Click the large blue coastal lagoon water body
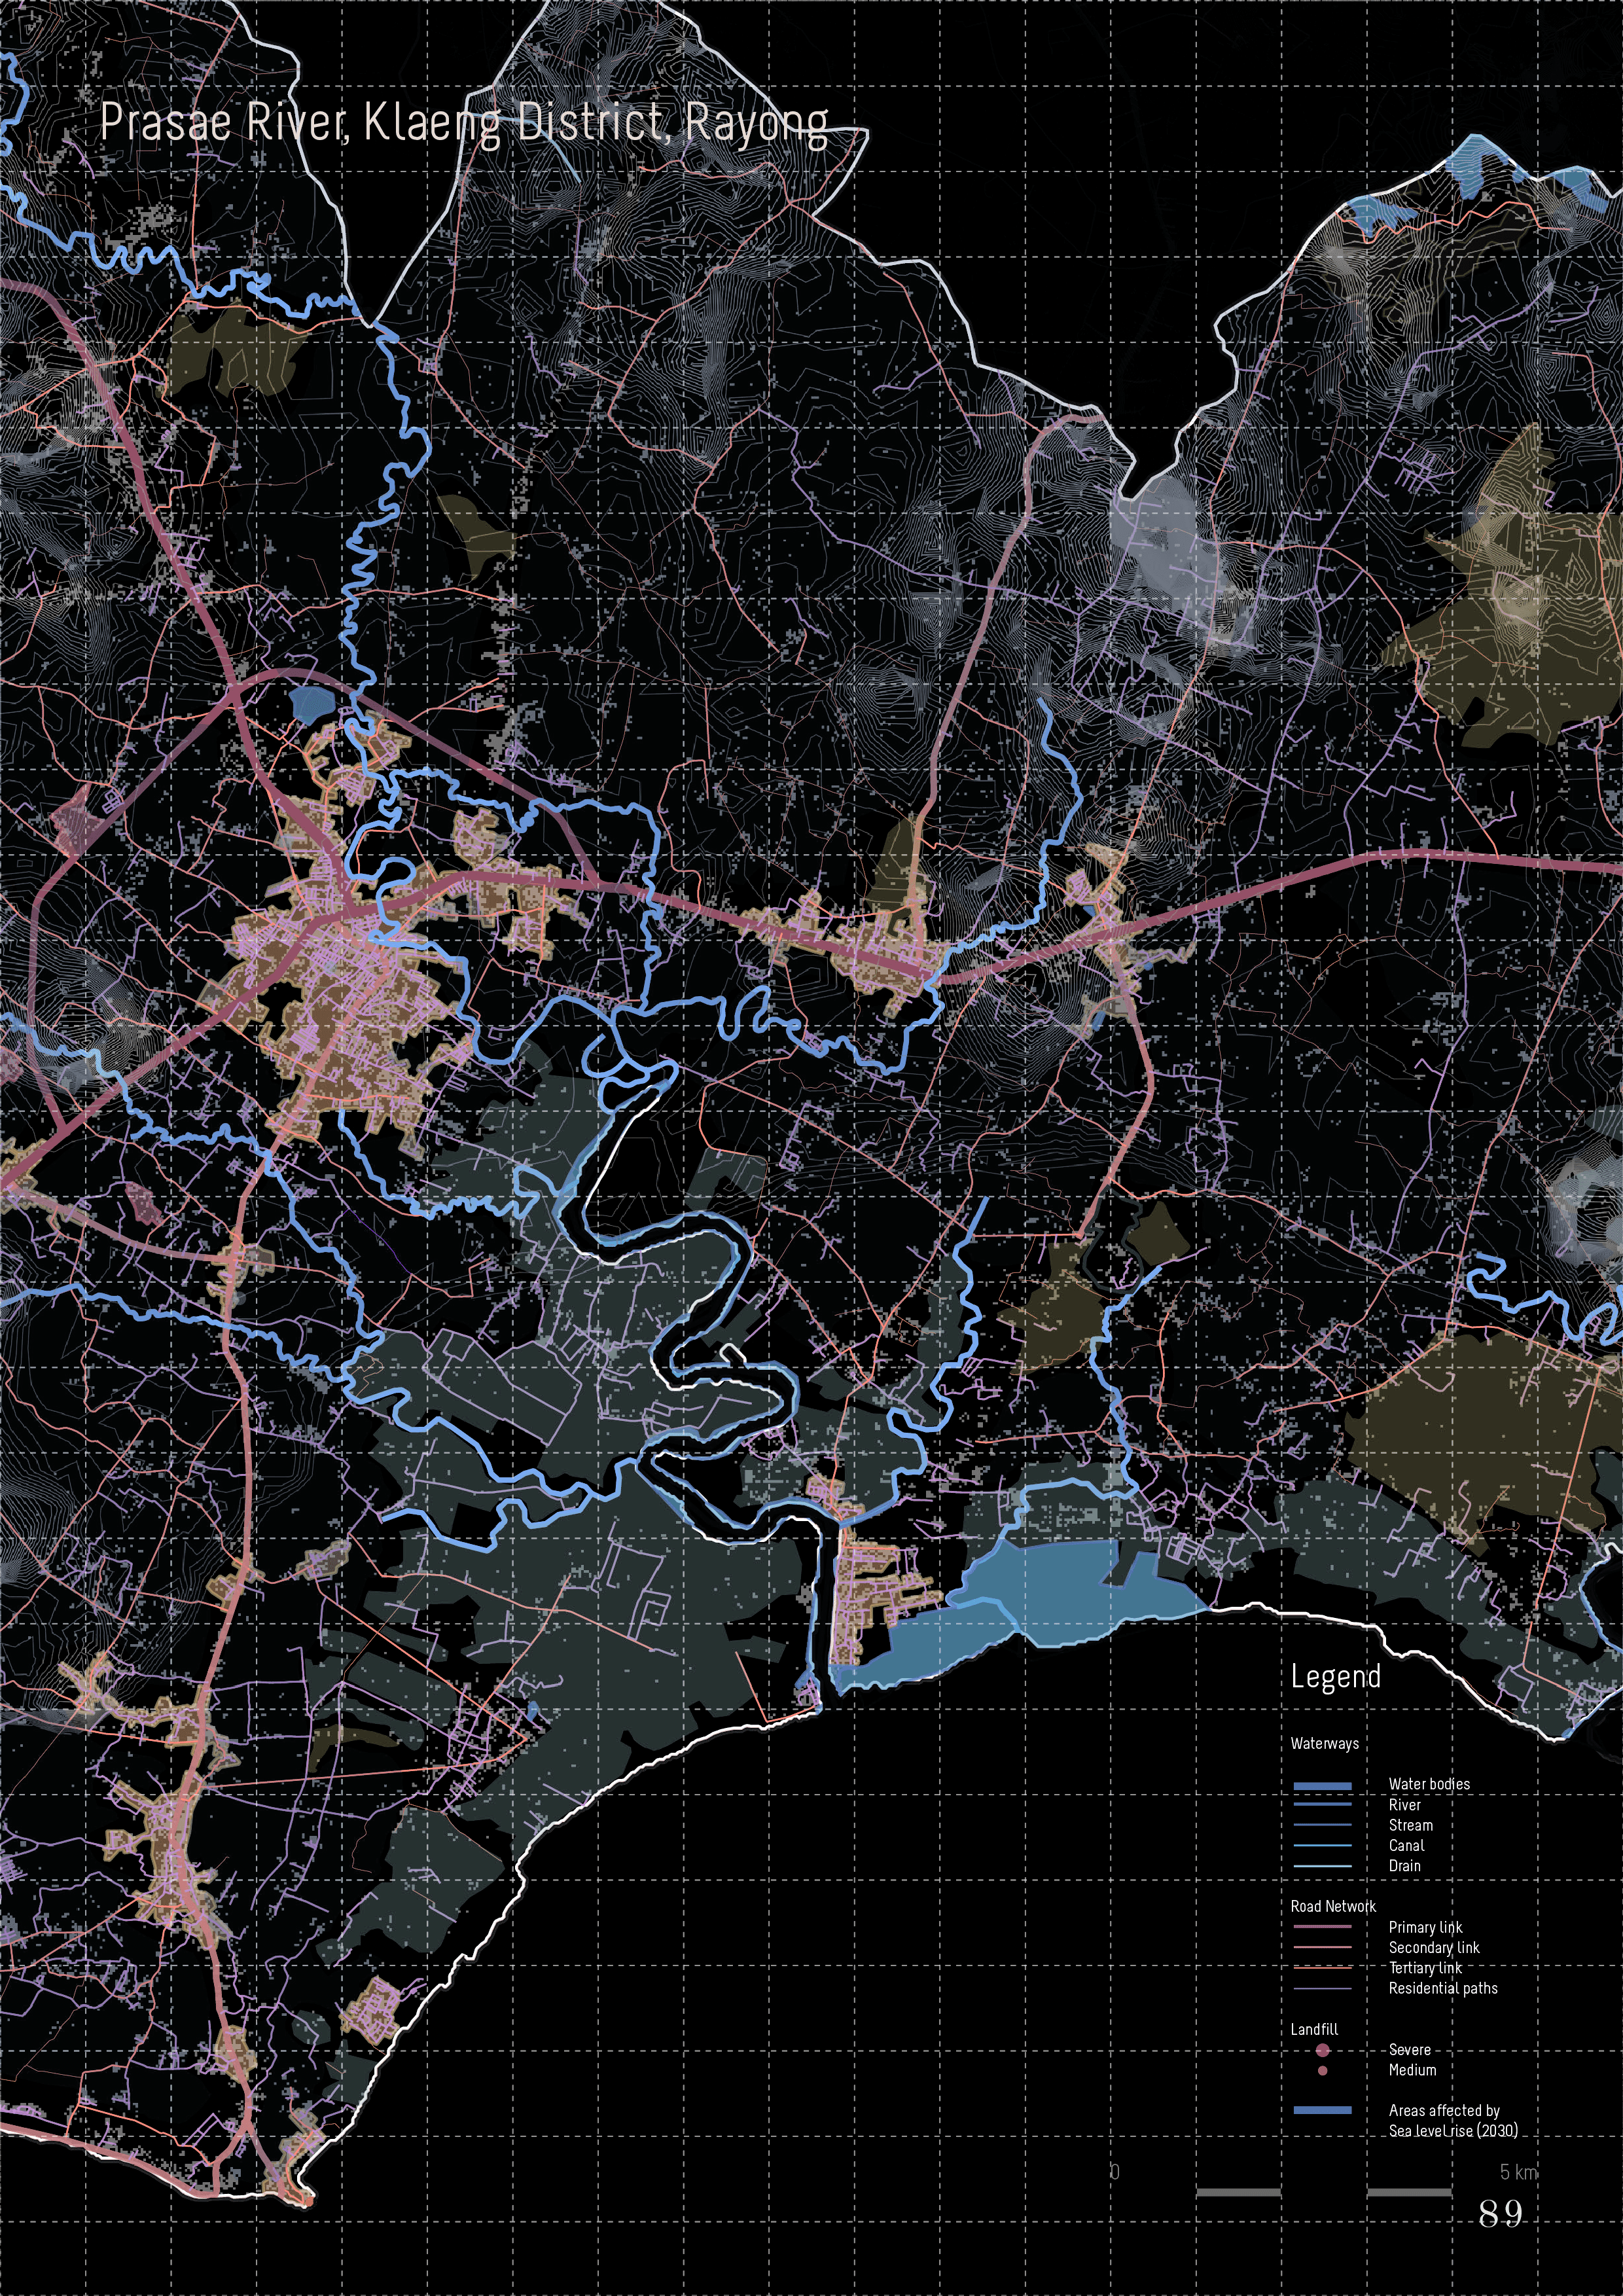Viewport: 1623px width, 2296px height. pos(1040,1600)
